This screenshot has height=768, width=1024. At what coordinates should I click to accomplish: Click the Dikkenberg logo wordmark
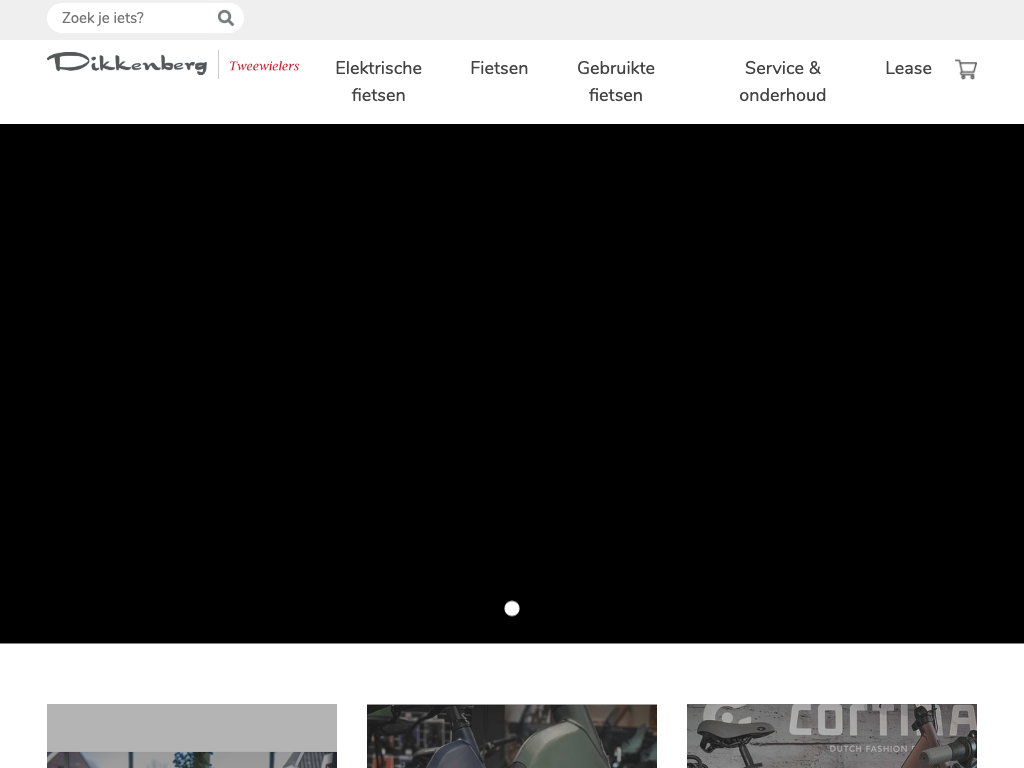coord(127,64)
